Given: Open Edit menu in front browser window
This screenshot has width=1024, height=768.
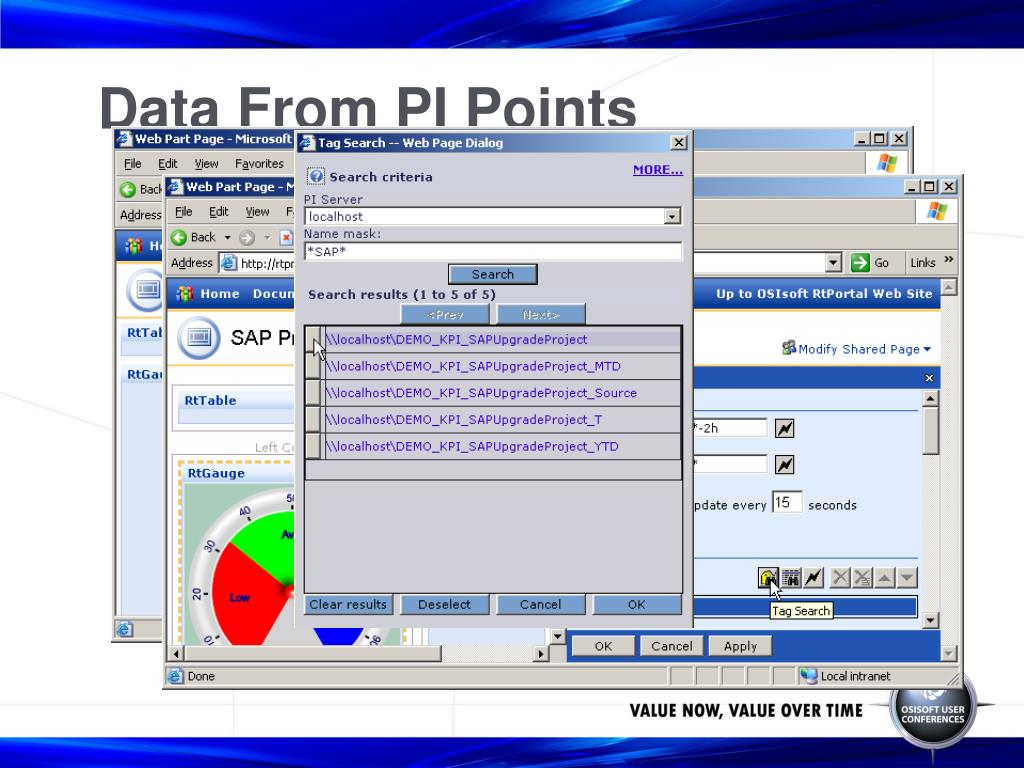Looking at the screenshot, I should [x=218, y=212].
